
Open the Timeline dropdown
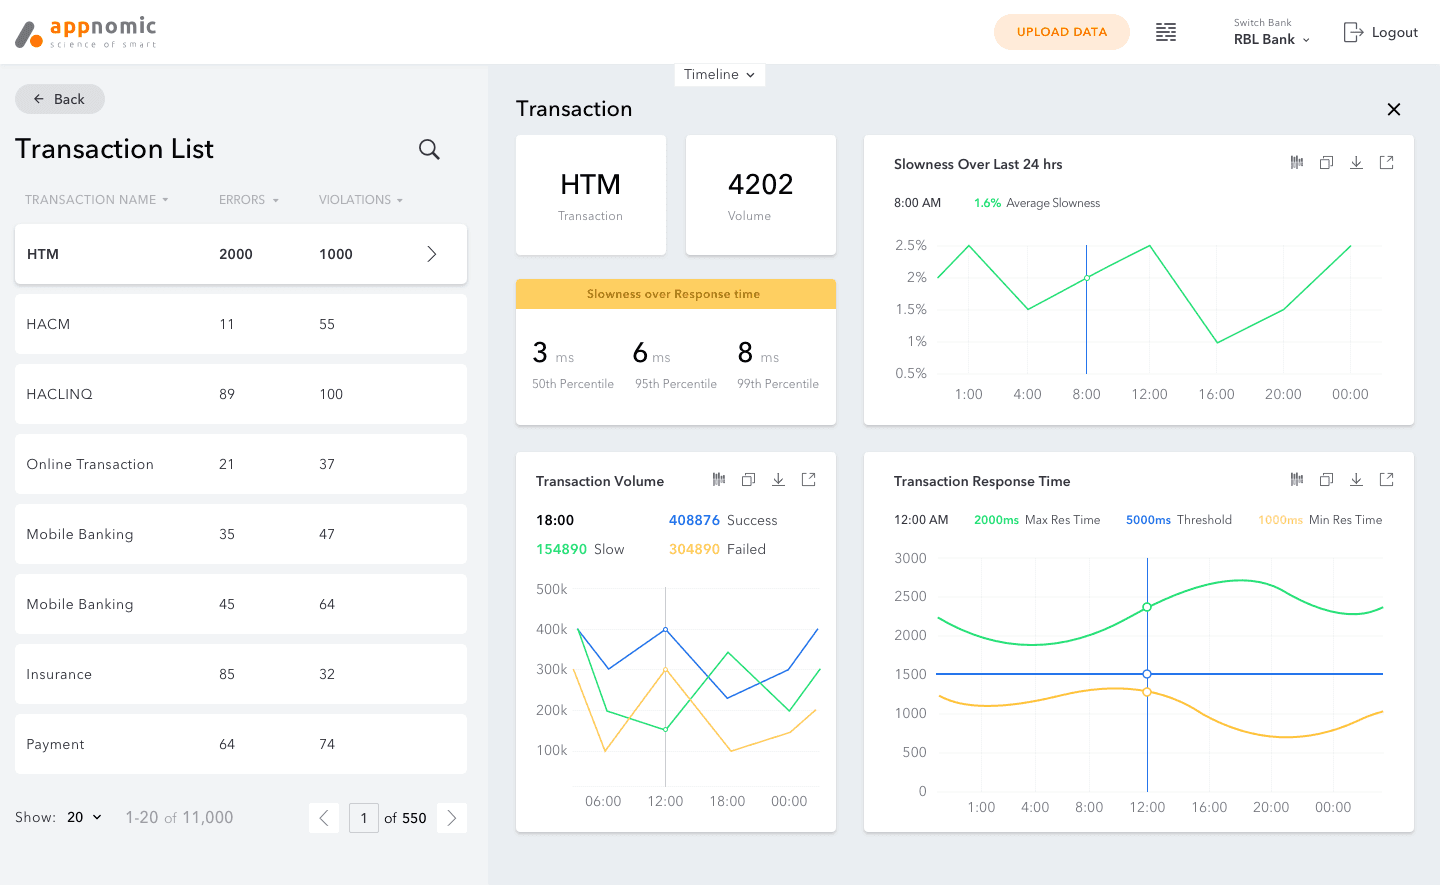pyautogui.click(x=720, y=75)
